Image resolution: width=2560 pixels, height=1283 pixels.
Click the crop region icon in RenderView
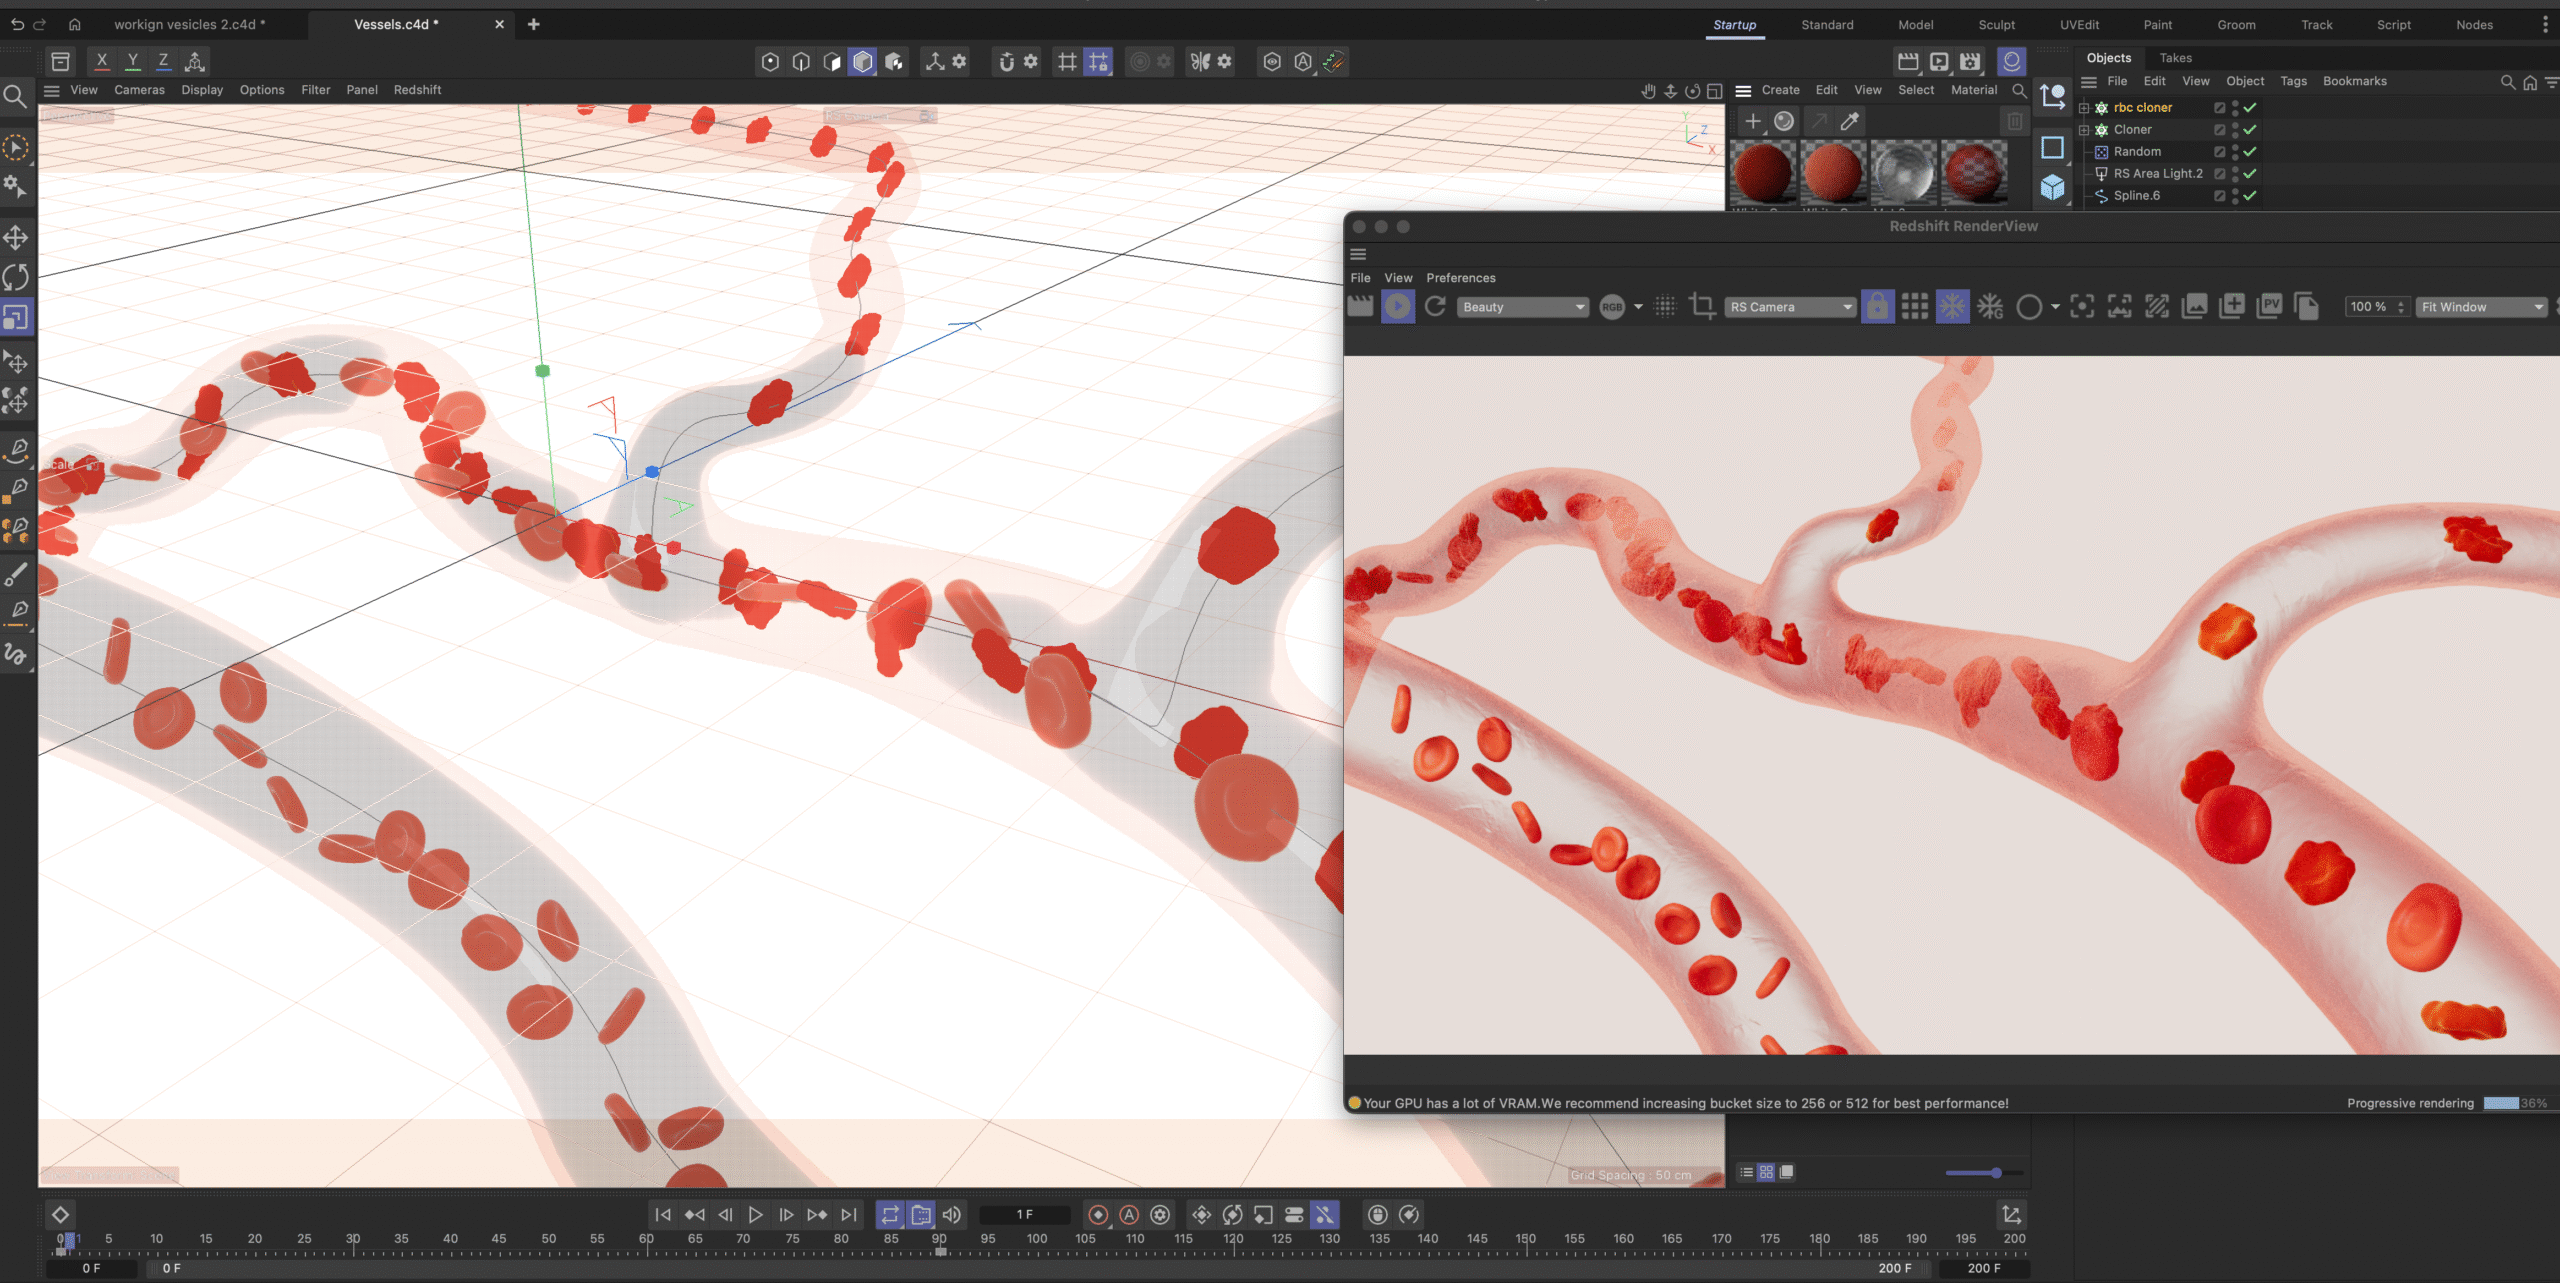[x=1702, y=307]
